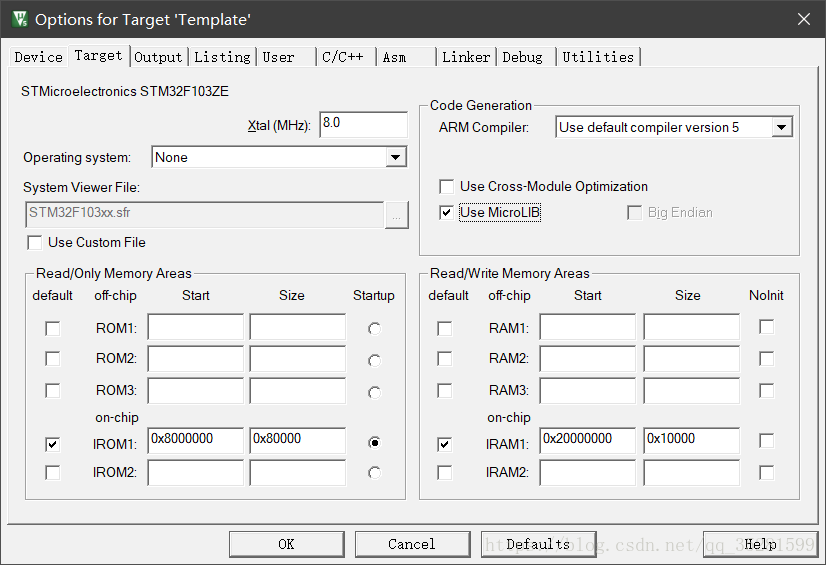Close the Options for Target dialog
826x565 pixels.
click(804, 19)
